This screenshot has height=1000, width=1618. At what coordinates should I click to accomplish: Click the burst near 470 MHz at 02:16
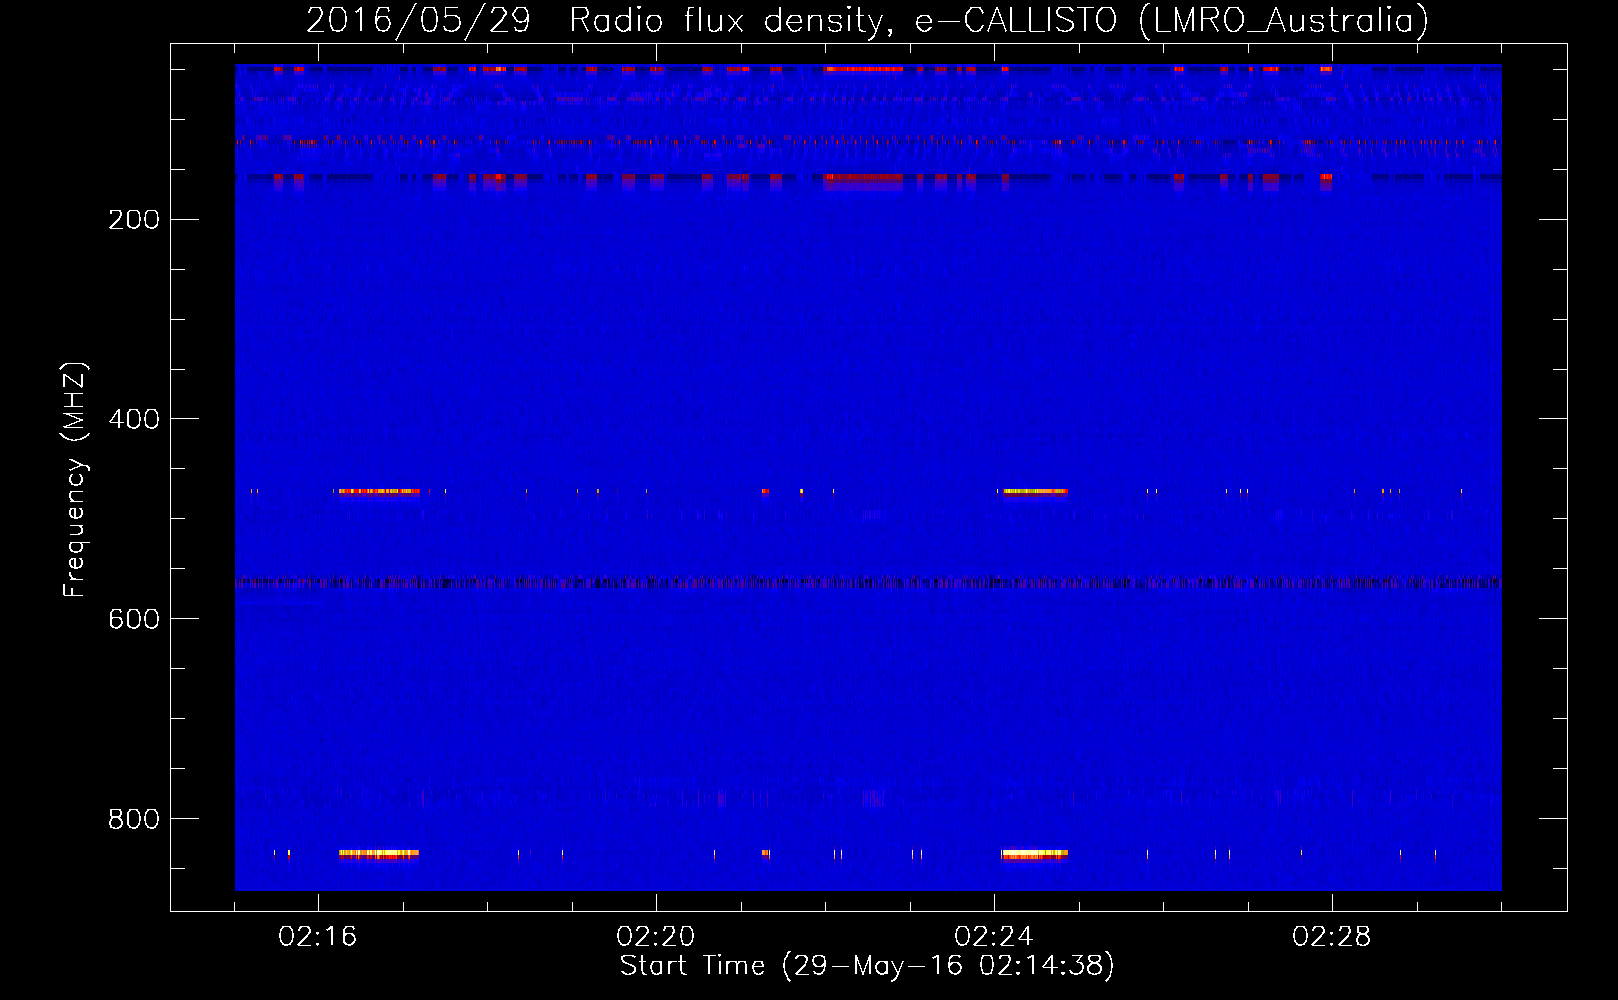[379, 491]
